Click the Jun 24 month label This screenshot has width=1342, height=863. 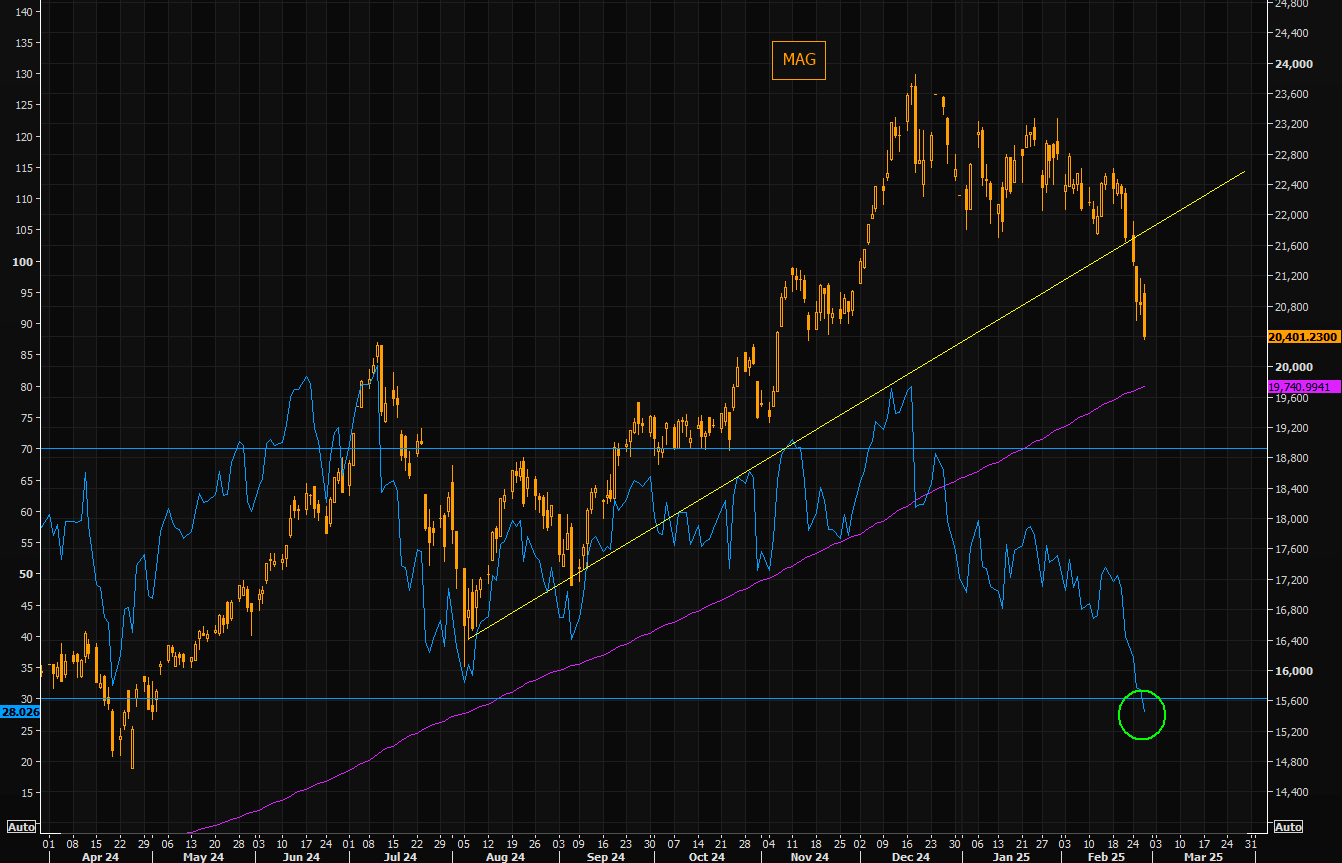click(301, 857)
